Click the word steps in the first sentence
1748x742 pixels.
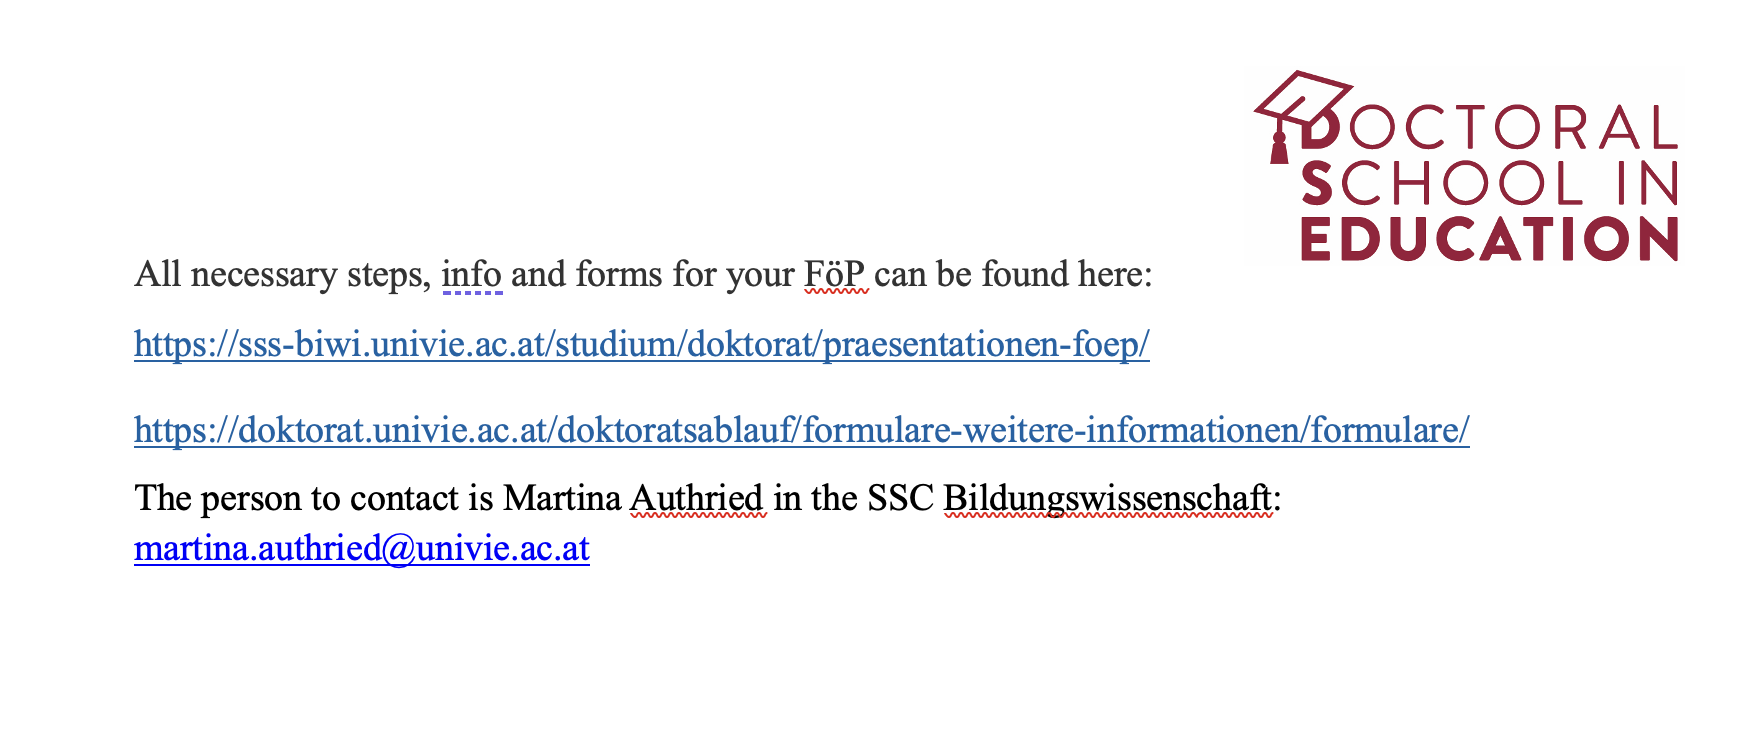(x=389, y=276)
